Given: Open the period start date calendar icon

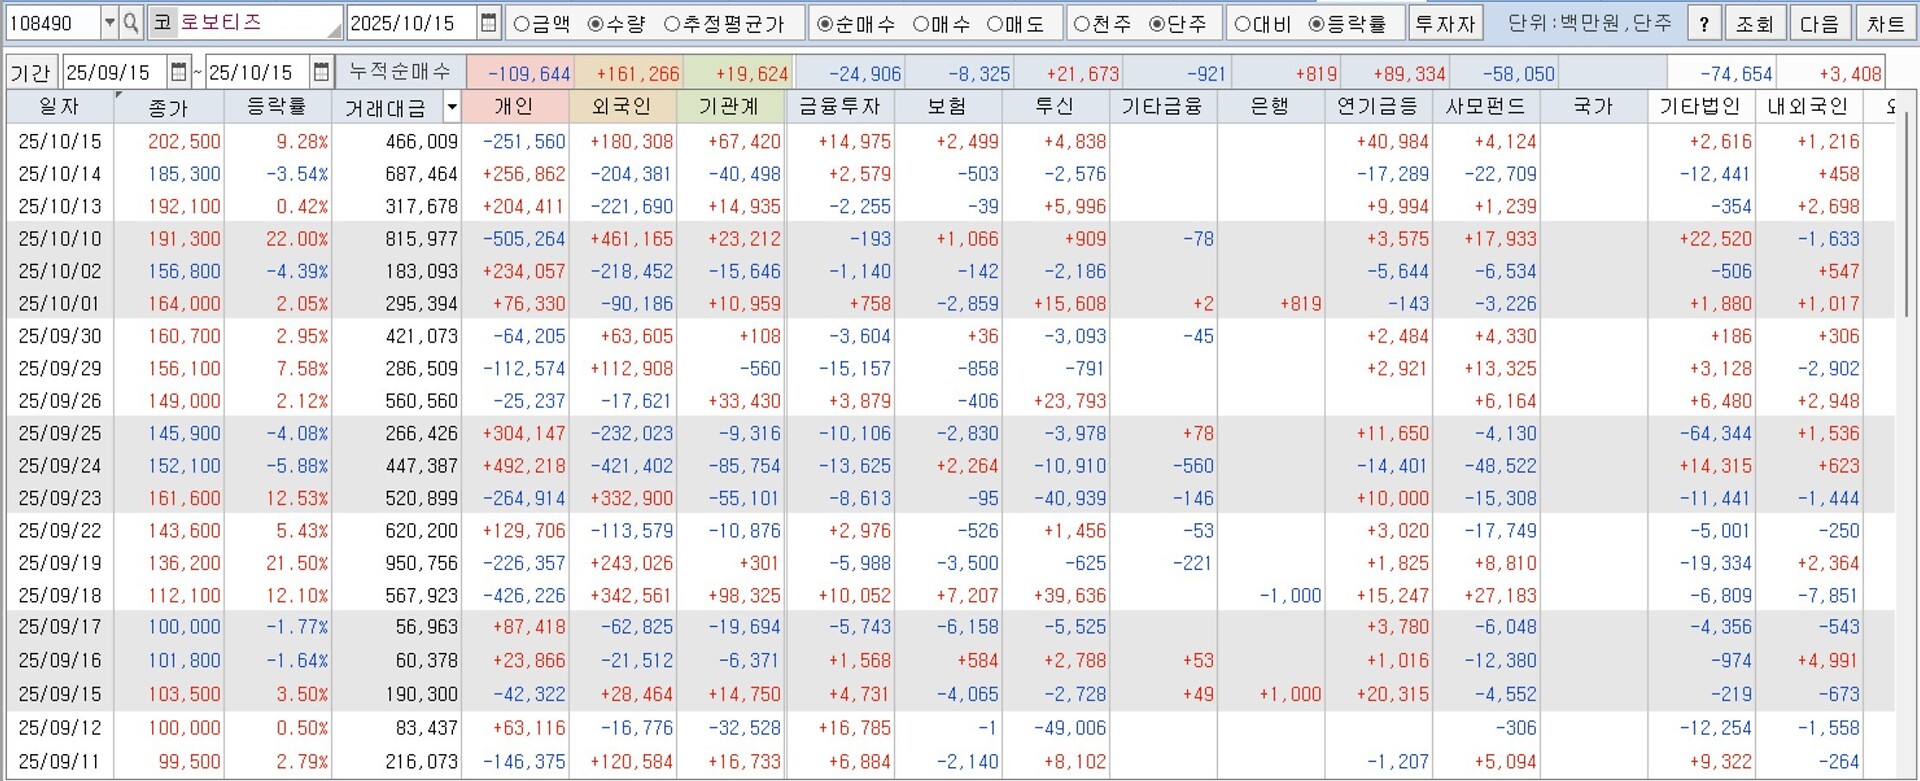Looking at the screenshot, I should click(x=178, y=72).
